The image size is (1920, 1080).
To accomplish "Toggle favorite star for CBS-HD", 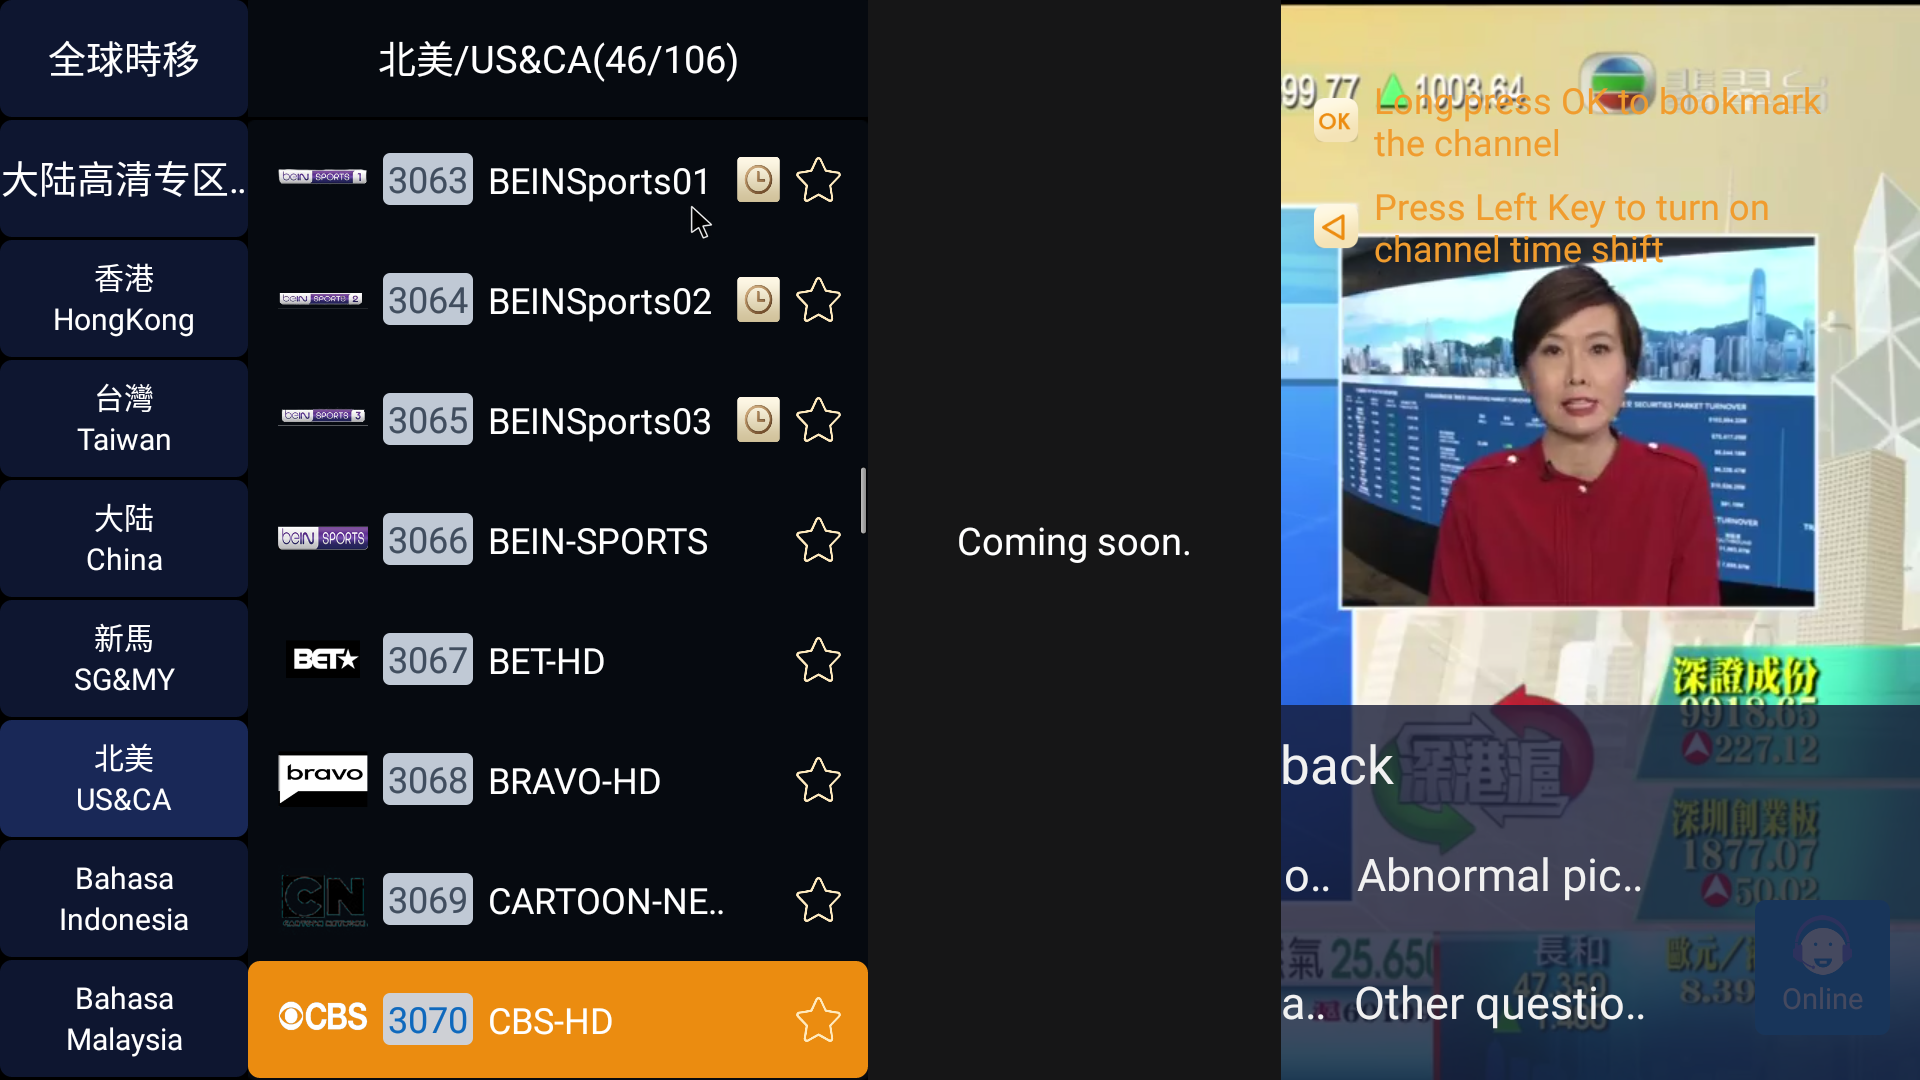I will point(818,1020).
